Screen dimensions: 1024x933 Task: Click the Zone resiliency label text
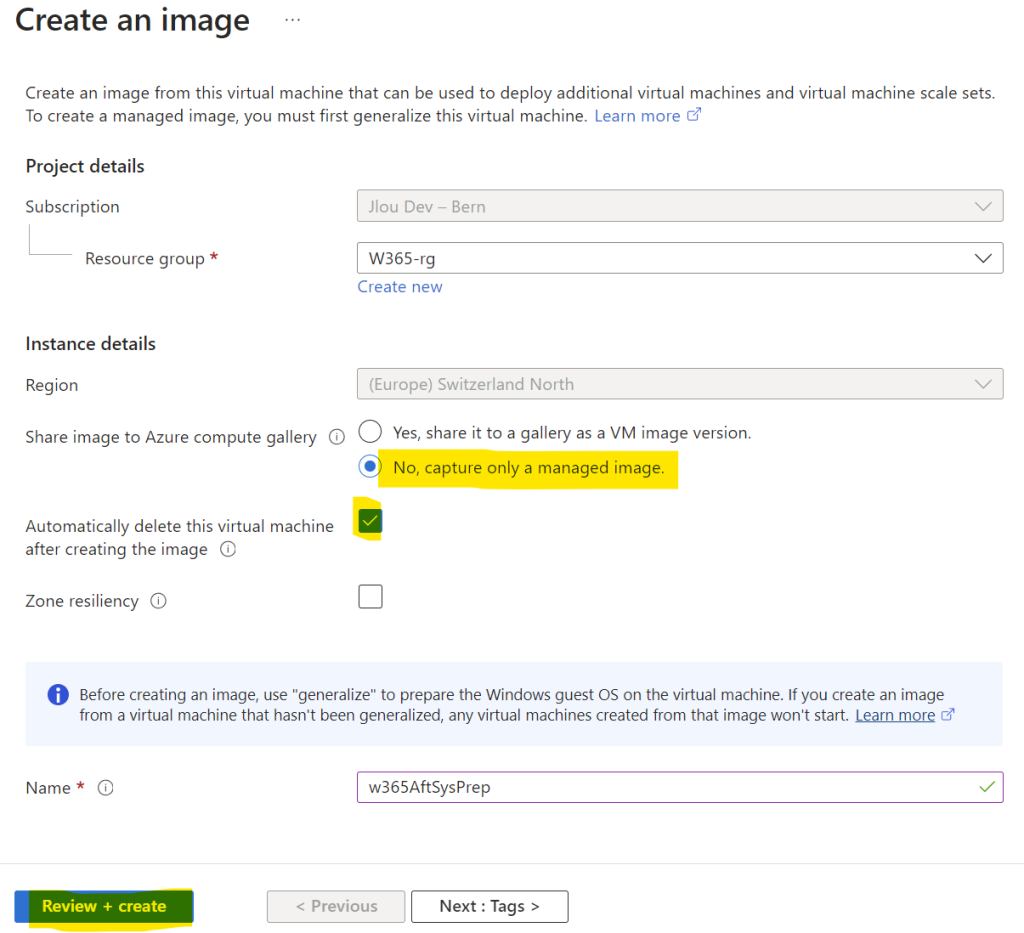(x=82, y=601)
